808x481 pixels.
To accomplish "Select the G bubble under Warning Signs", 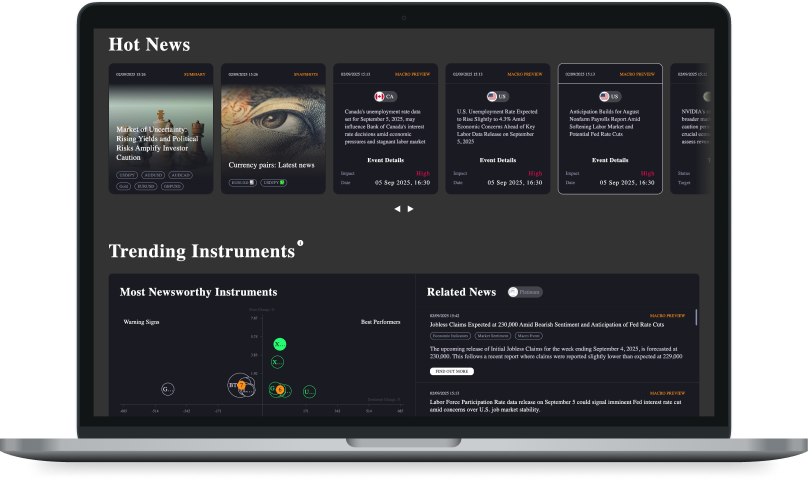I will coord(168,389).
